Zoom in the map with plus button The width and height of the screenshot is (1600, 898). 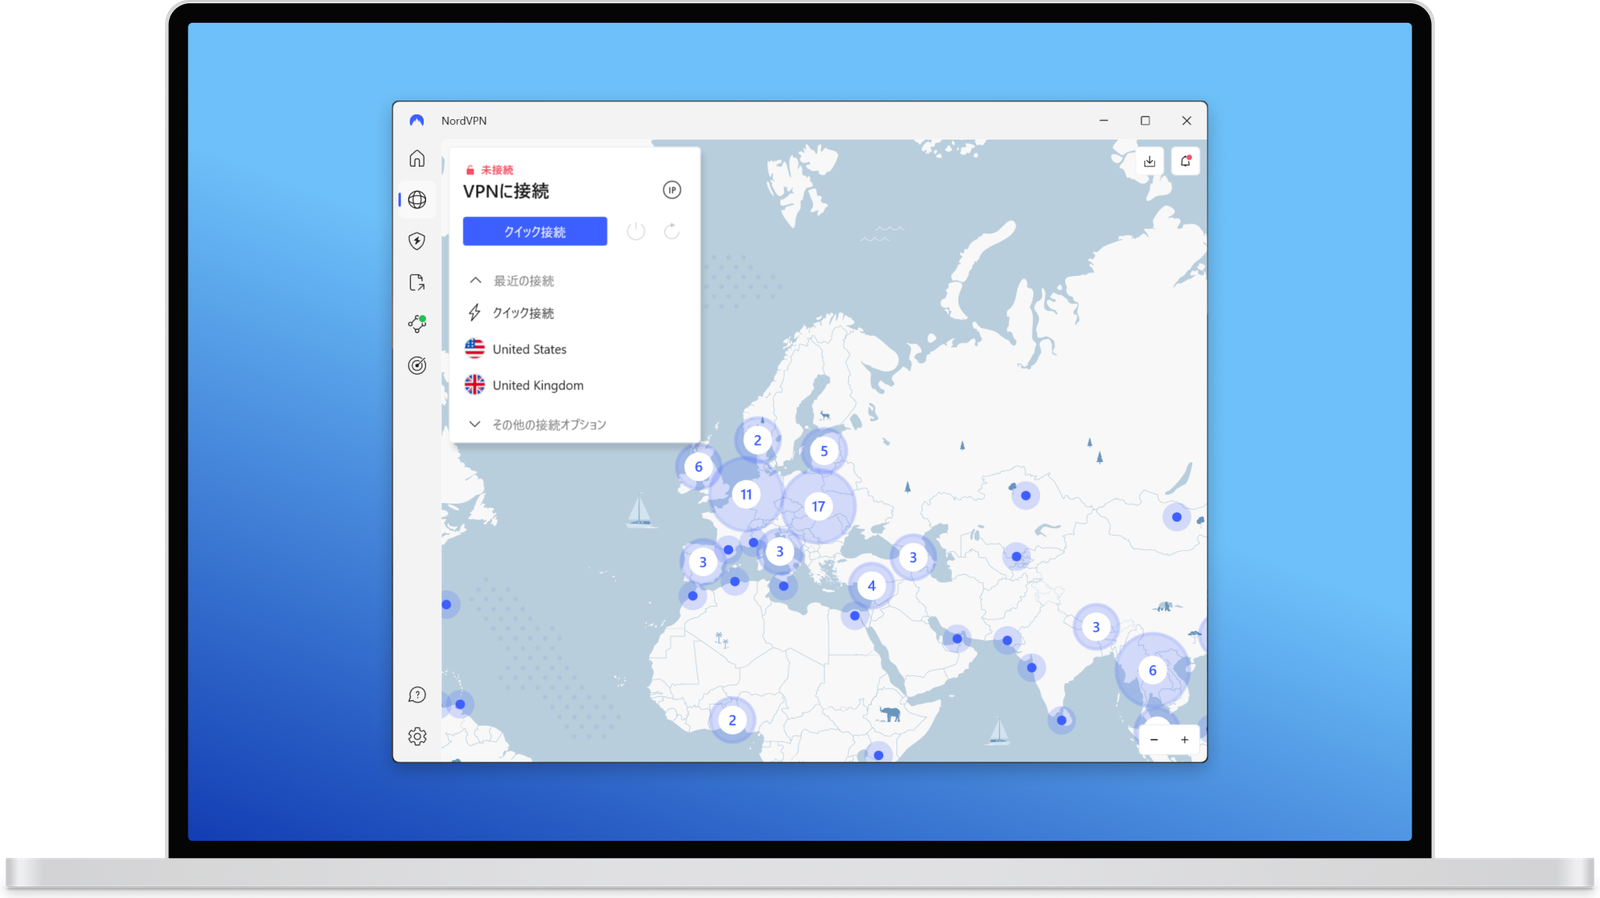point(1185,740)
